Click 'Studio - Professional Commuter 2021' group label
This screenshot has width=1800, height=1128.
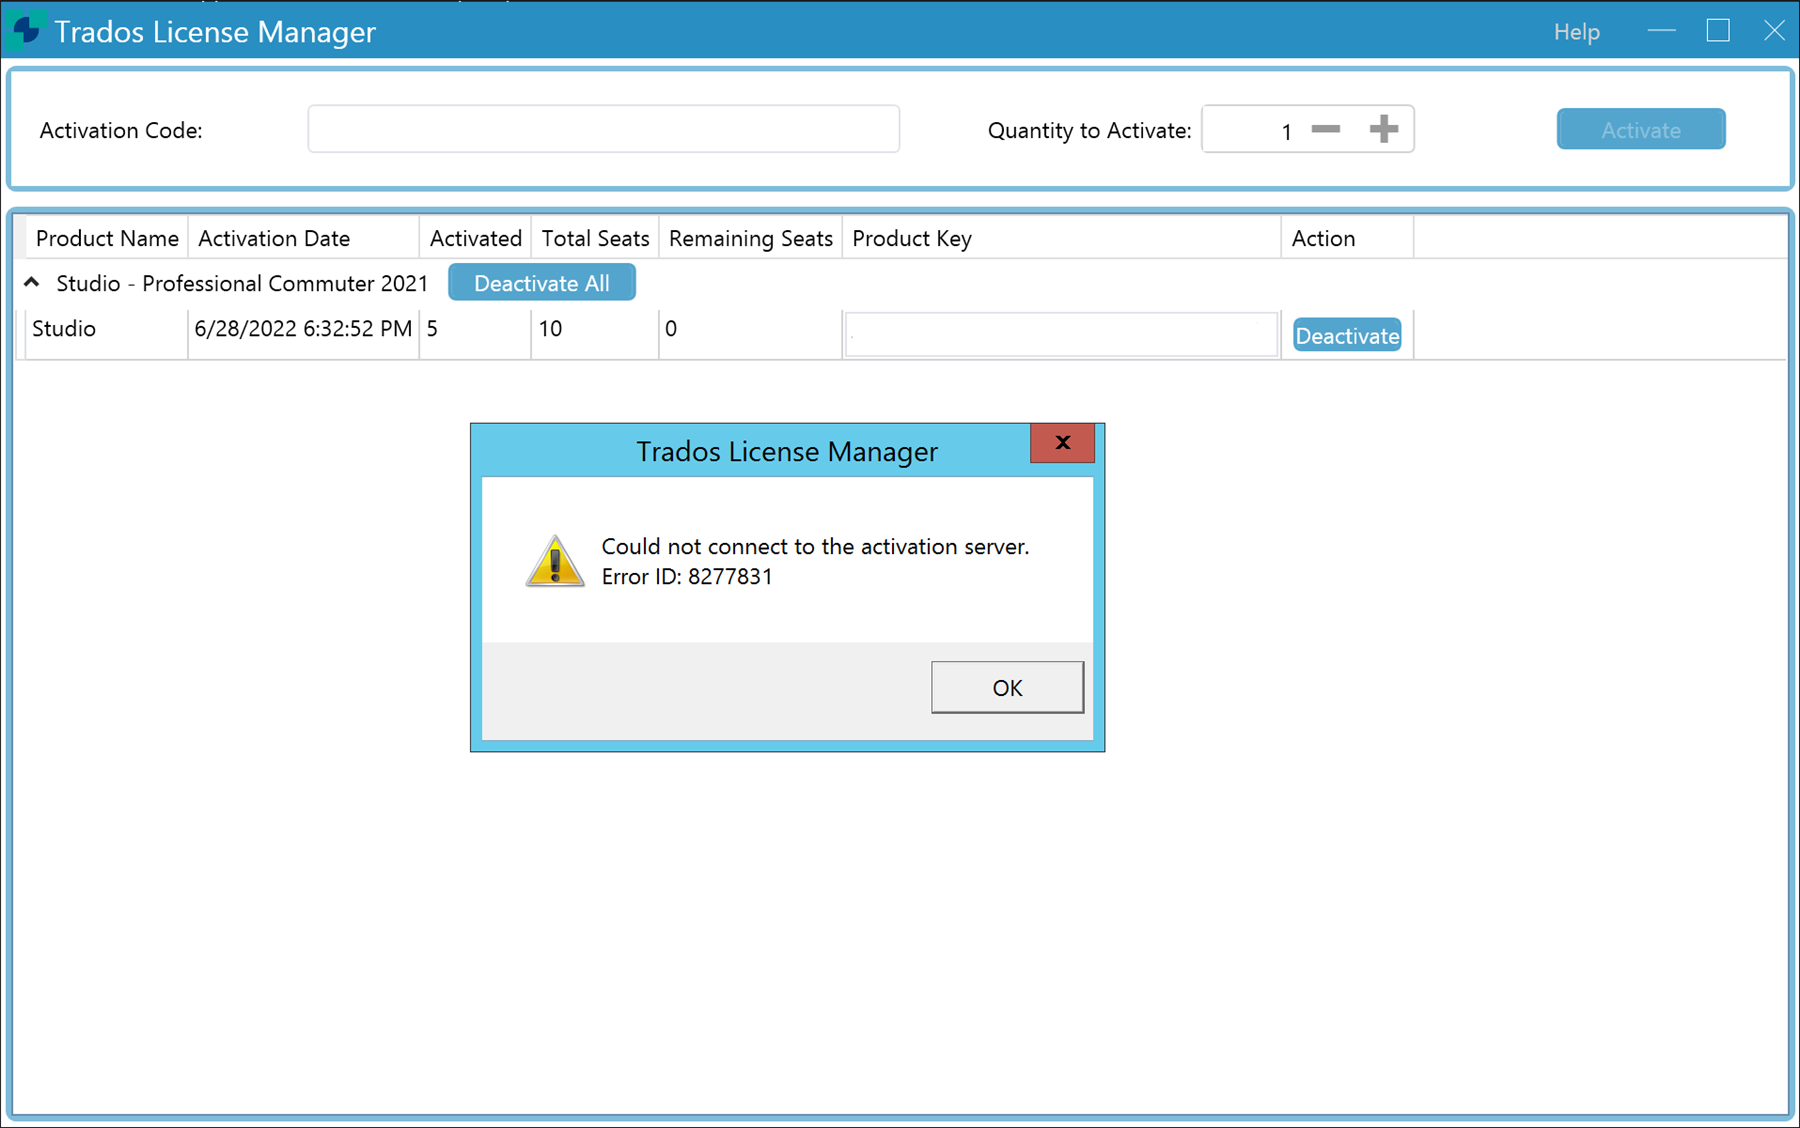click(242, 284)
